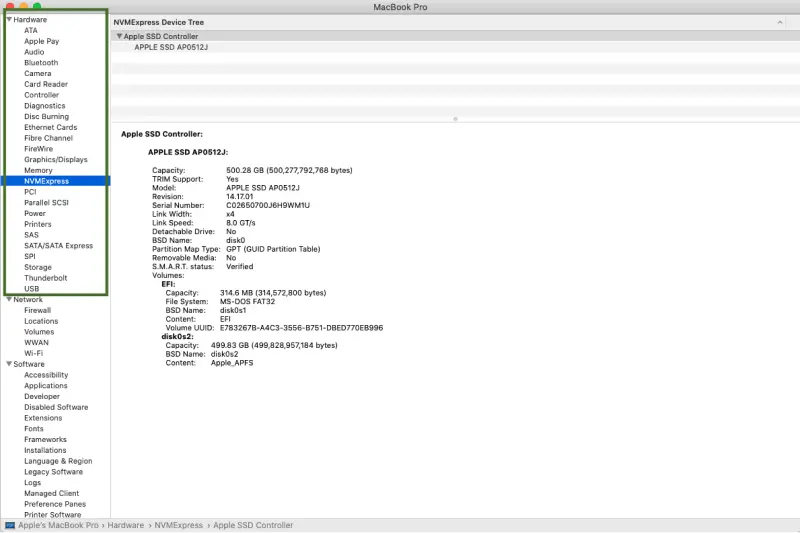Select PCI in the sidebar
This screenshot has width=800, height=533.
[30, 192]
